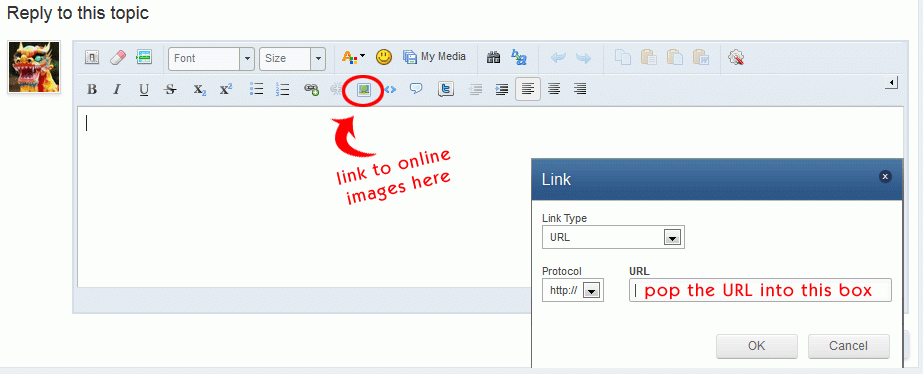Collapse the toolbar with the corner arrow

(x=891, y=83)
